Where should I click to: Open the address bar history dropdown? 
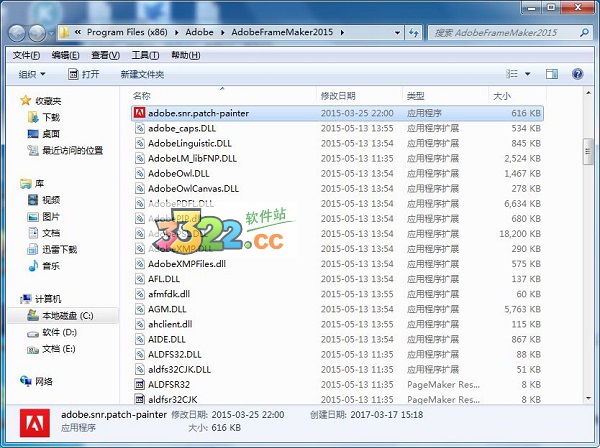coord(397,33)
